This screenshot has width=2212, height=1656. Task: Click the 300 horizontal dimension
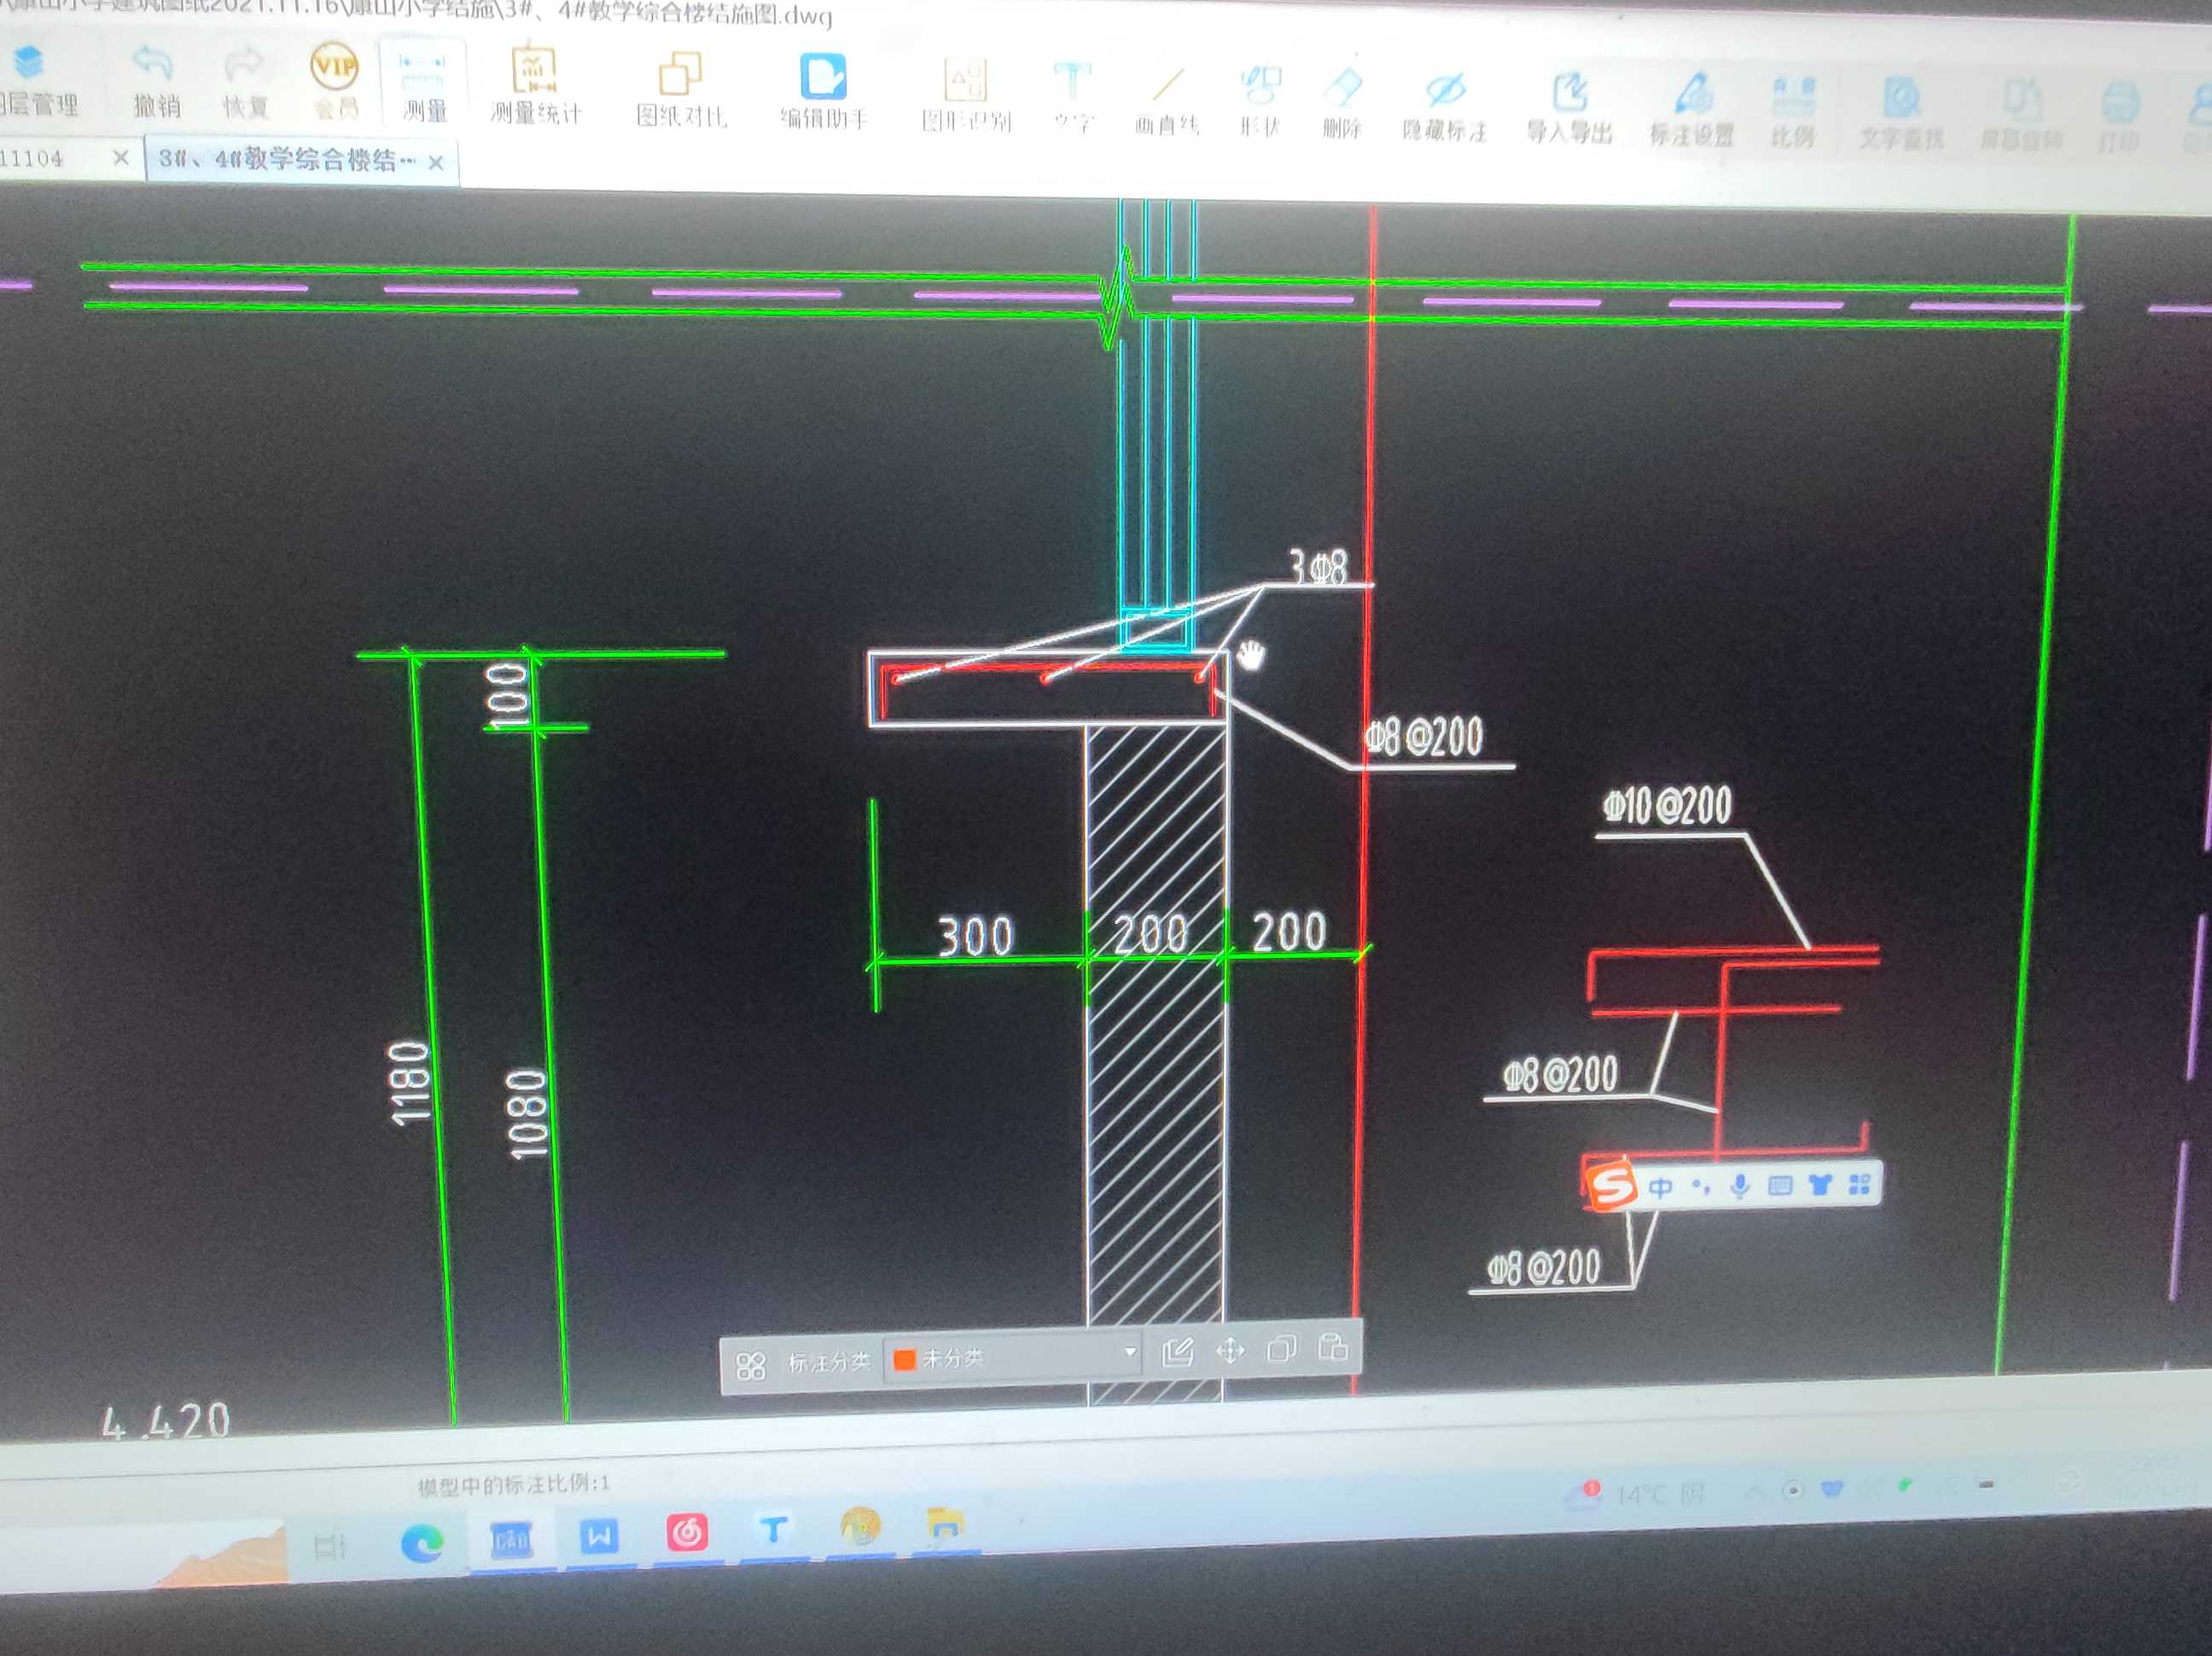click(x=976, y=937)
